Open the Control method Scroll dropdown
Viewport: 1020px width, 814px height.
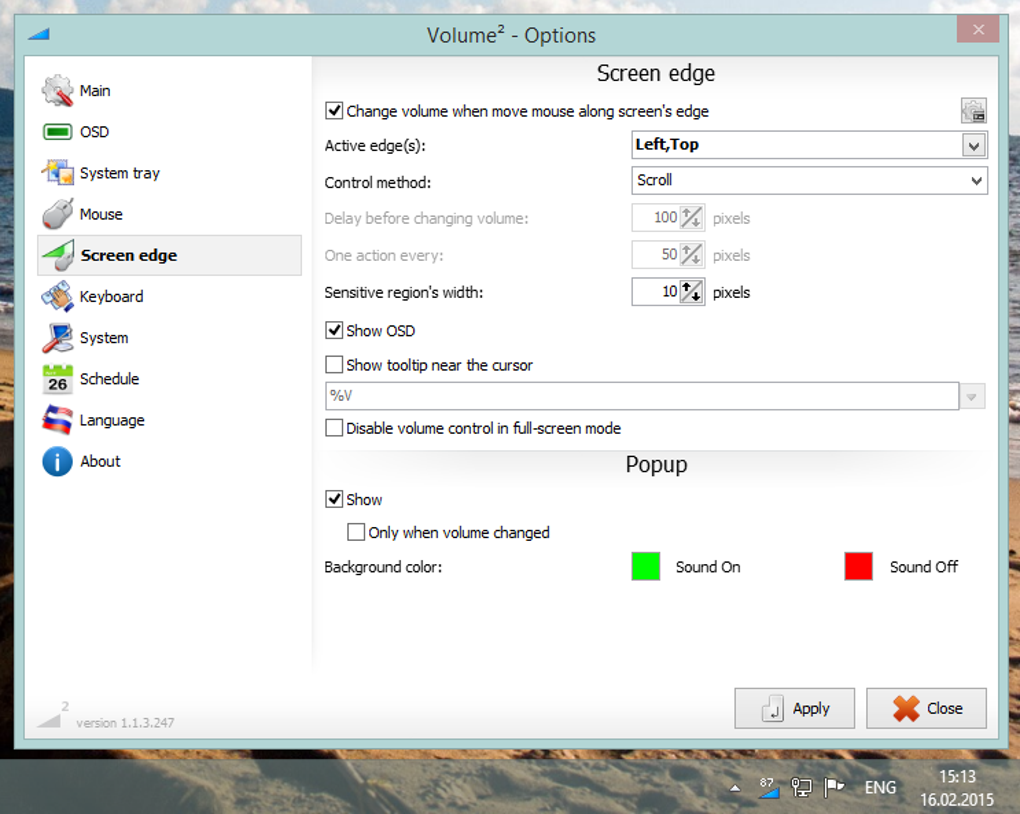809,180
